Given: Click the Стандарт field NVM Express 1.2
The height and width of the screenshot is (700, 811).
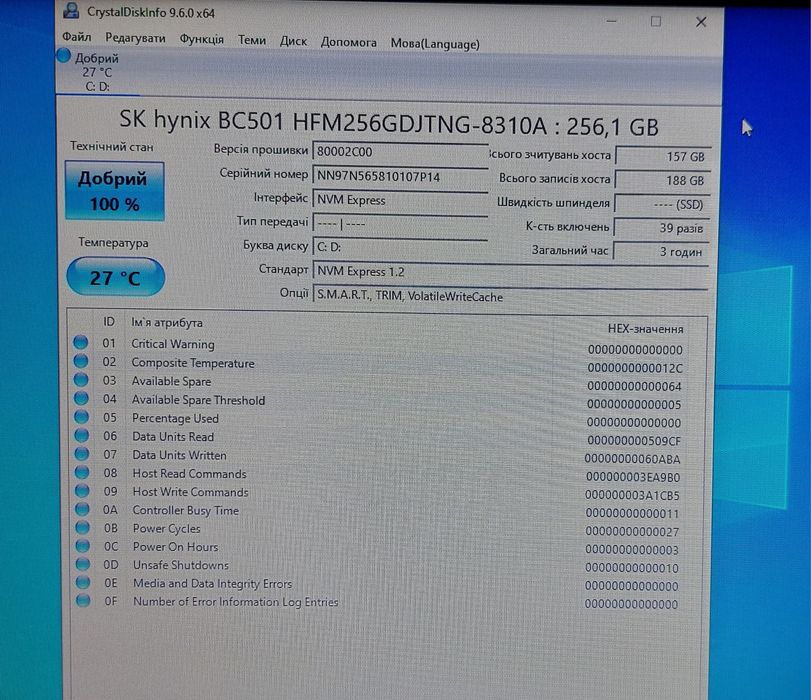Looking at the screenshot, I should [510, 271].
